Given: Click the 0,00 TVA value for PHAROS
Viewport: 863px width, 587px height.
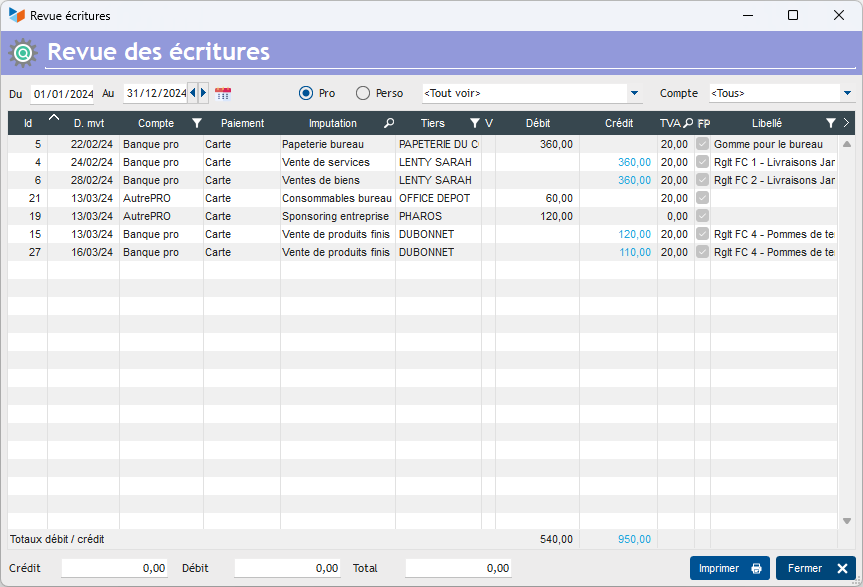Looking at the screenshot, I should 677,216.
